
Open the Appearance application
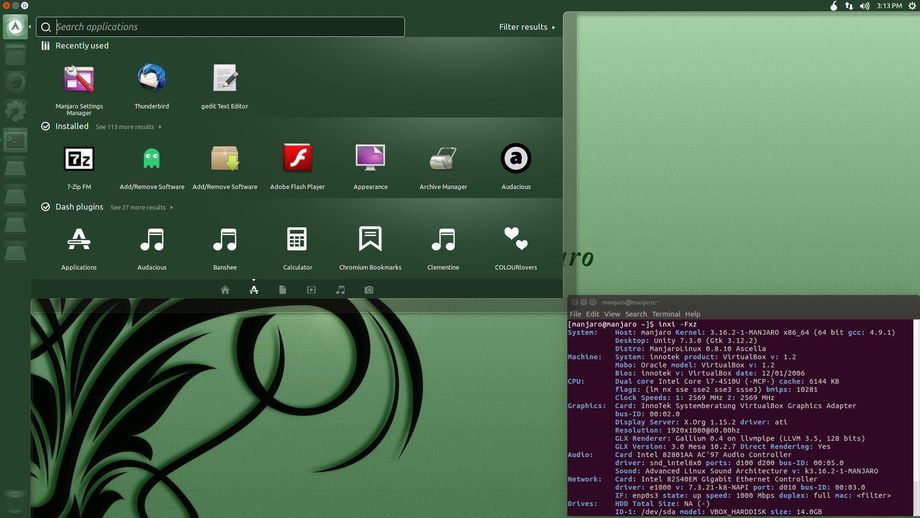[x=370, y=158]
